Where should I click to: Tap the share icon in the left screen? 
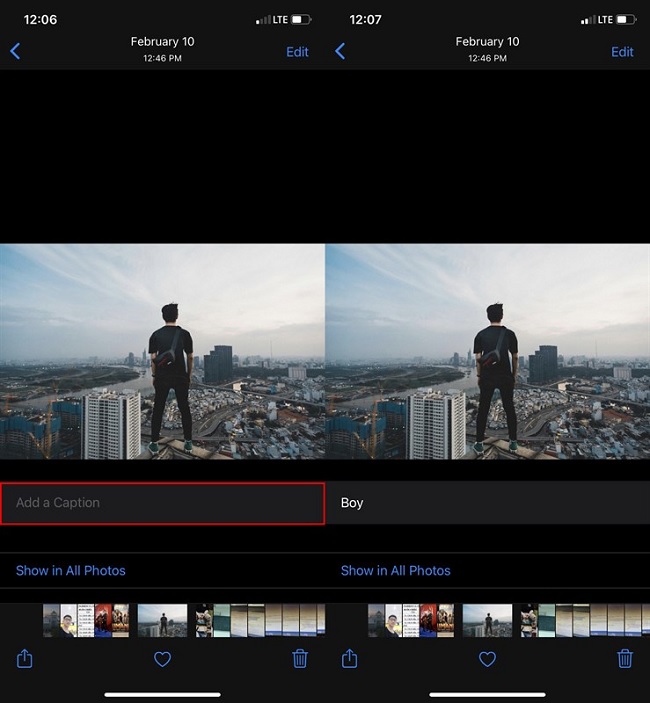point(25,659)
